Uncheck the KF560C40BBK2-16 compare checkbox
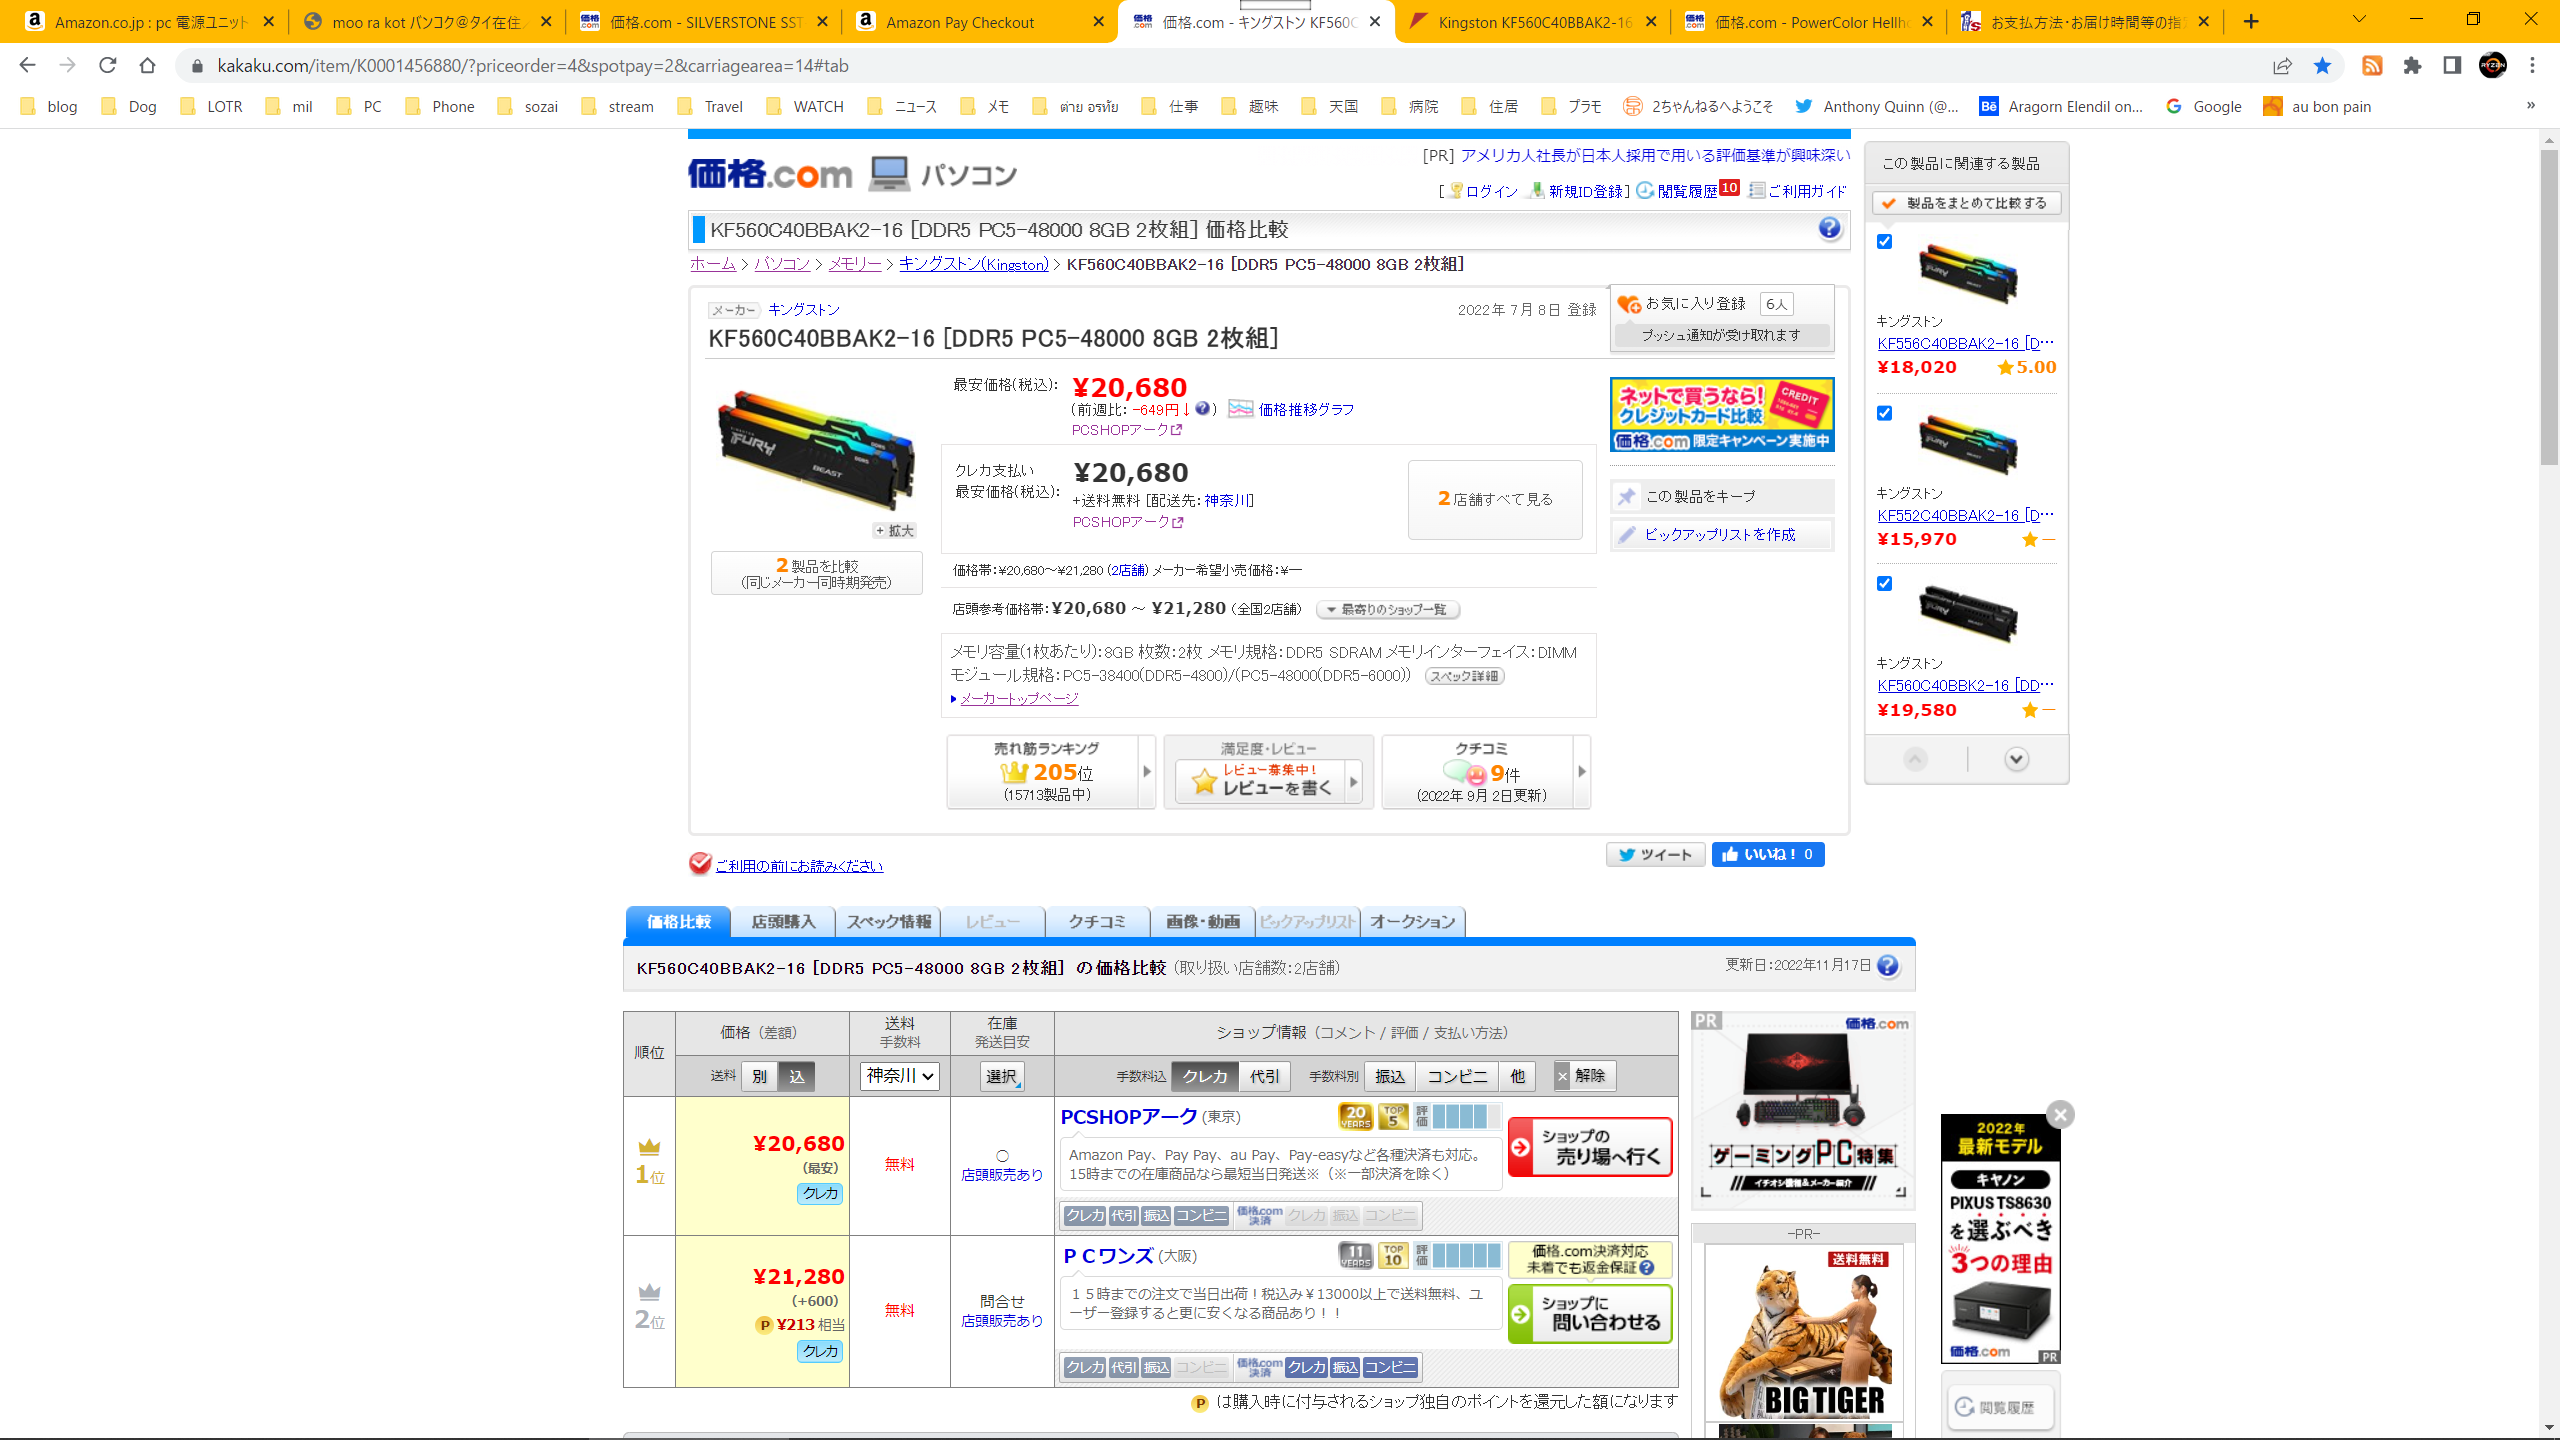 (1884, 583)
